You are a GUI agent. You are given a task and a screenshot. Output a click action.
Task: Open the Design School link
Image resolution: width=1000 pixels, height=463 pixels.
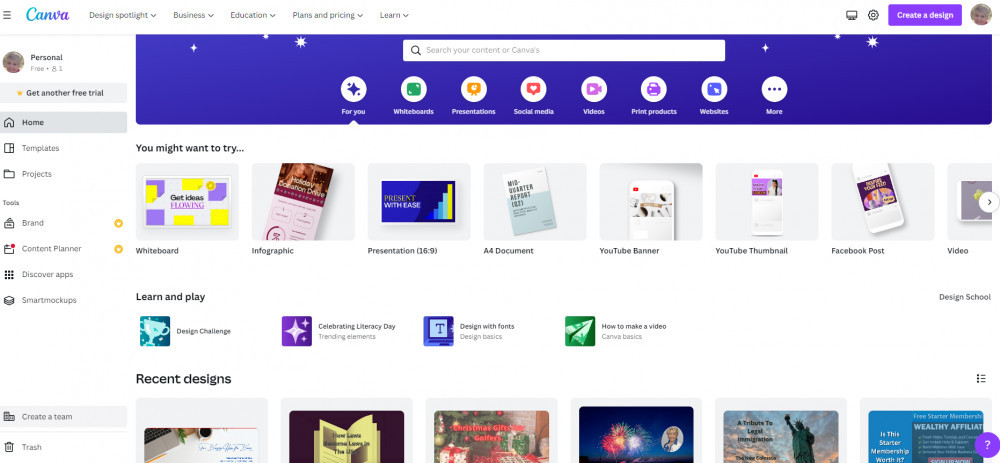965,297
